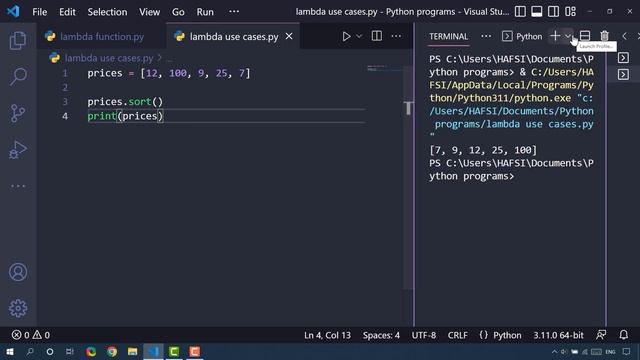Open Customize Layout button
Screen dimensions: 640x360
coord(571,11)
